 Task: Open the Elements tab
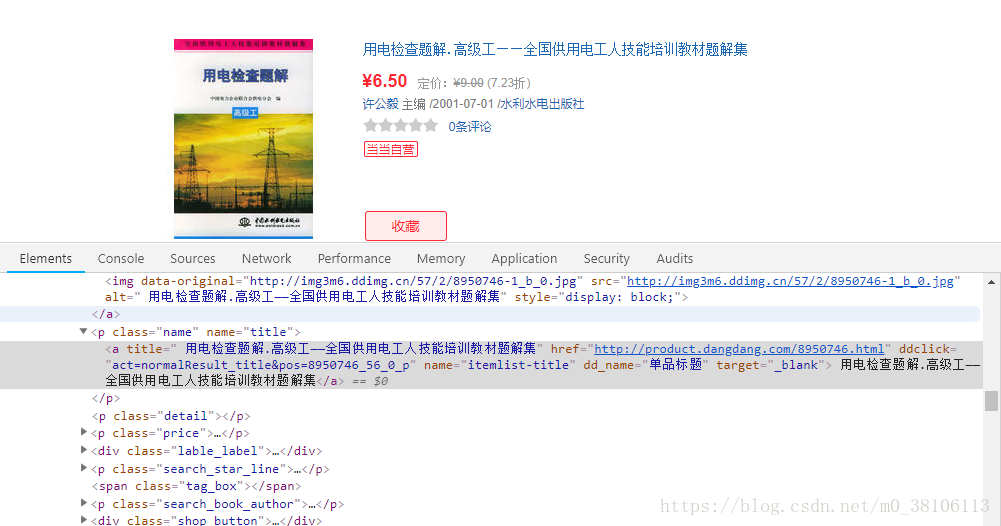45,259
